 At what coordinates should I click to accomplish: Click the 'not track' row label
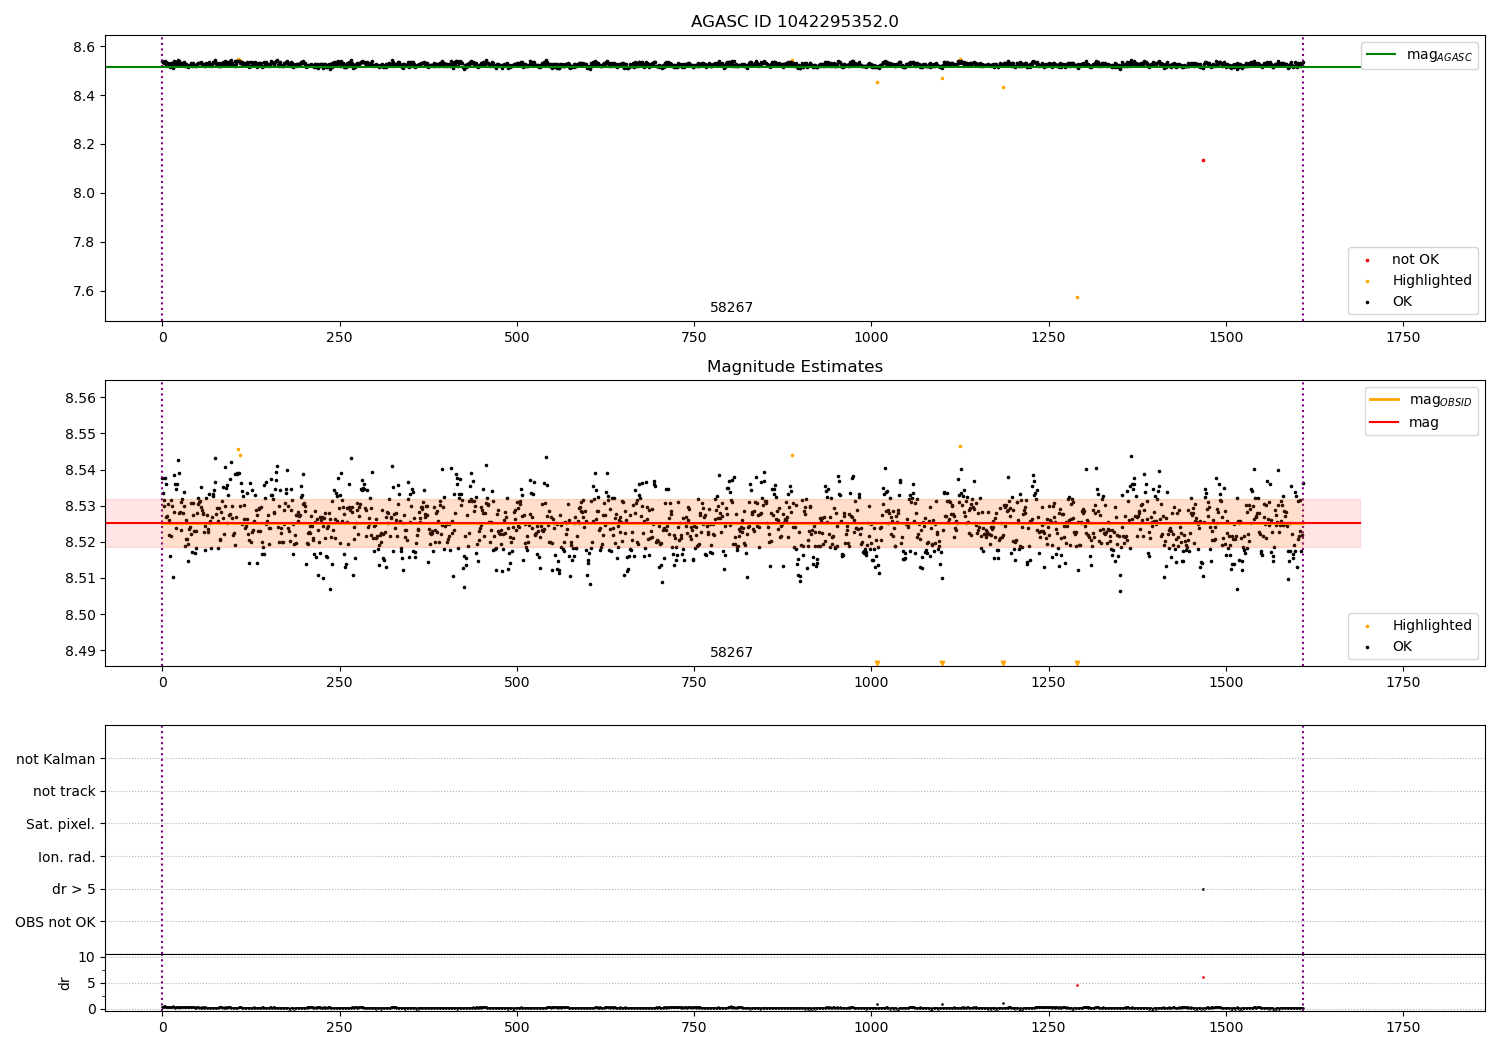64,792
